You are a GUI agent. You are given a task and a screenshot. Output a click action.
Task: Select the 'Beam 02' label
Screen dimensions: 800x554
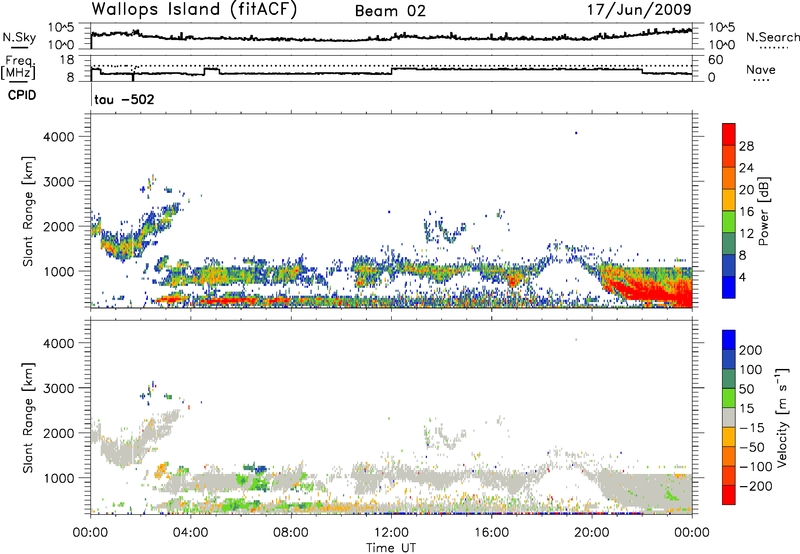coord(390,11)
